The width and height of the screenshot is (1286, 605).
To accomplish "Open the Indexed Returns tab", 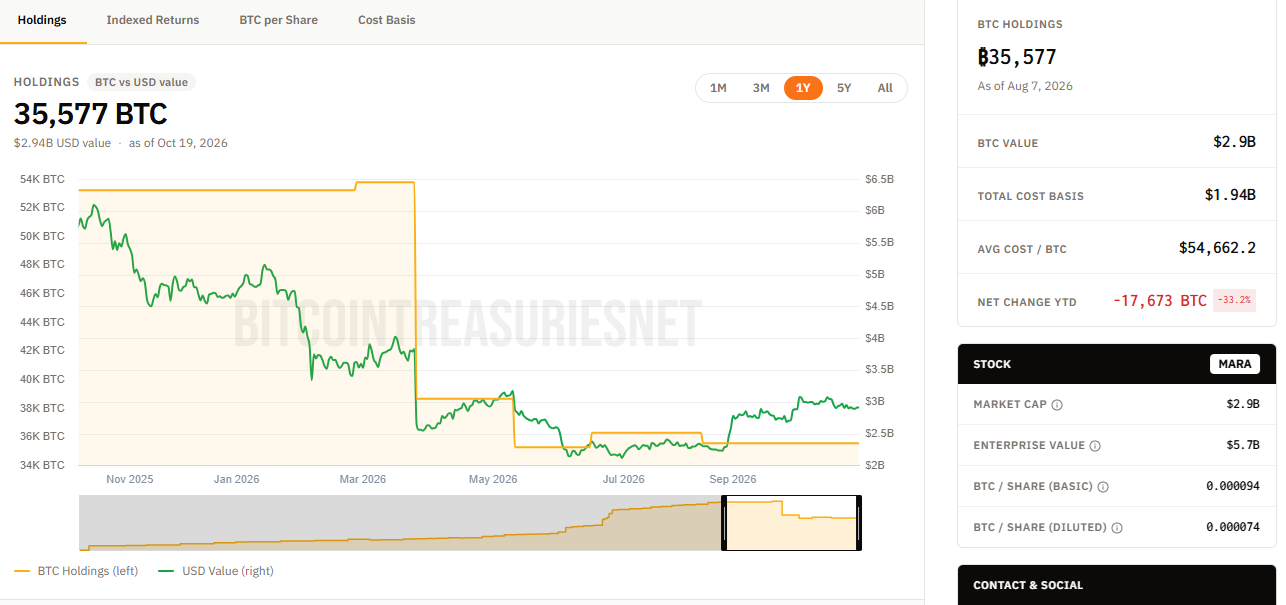I will (153, 20).
